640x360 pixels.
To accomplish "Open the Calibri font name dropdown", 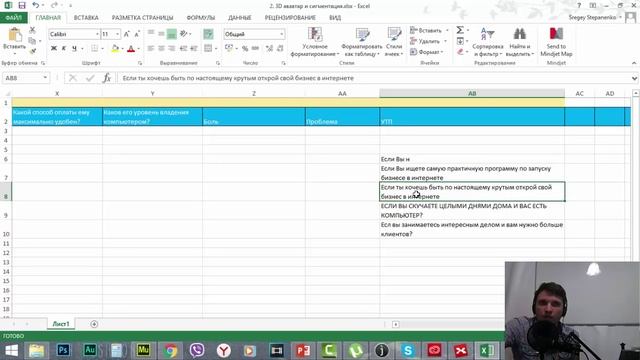I will point(97,34).
